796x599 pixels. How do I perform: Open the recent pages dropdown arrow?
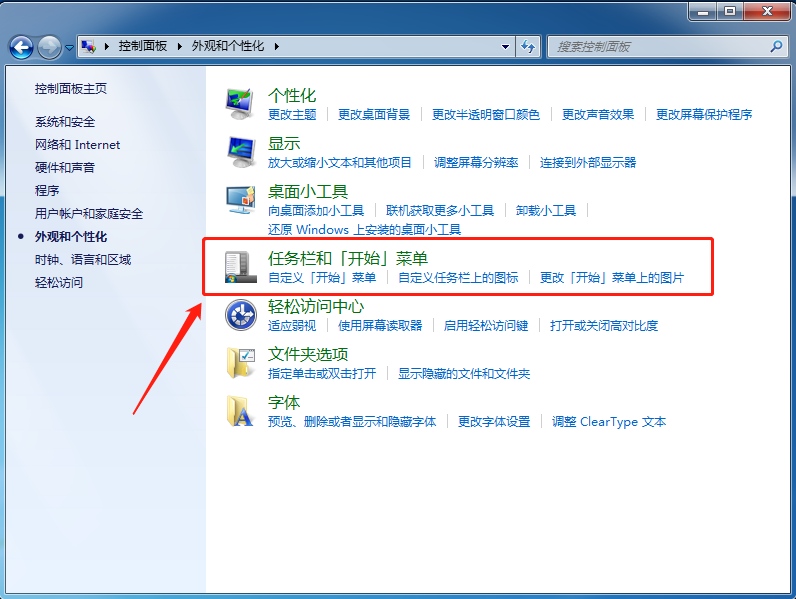pos(69,47)
